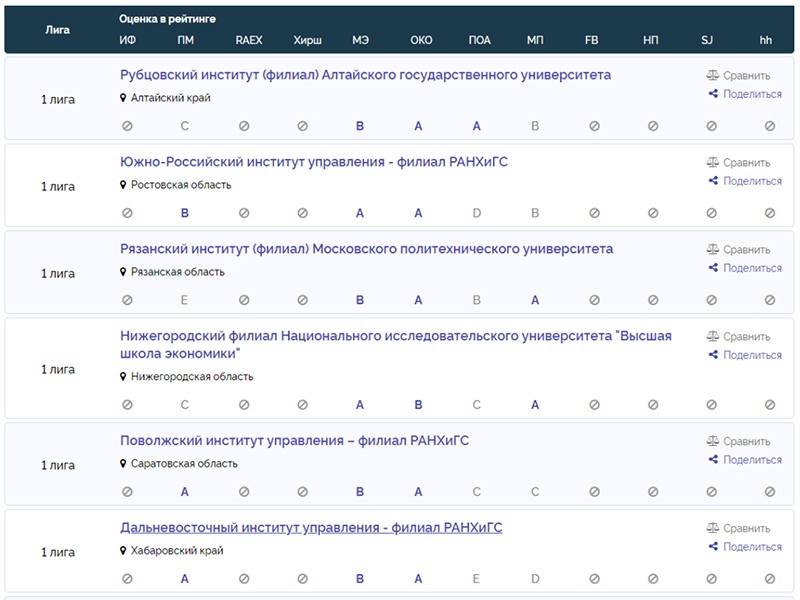This screenshot has width=800, height=600.
Task: Click compare scales icon for Рубцовский институт
Action: 713,75
